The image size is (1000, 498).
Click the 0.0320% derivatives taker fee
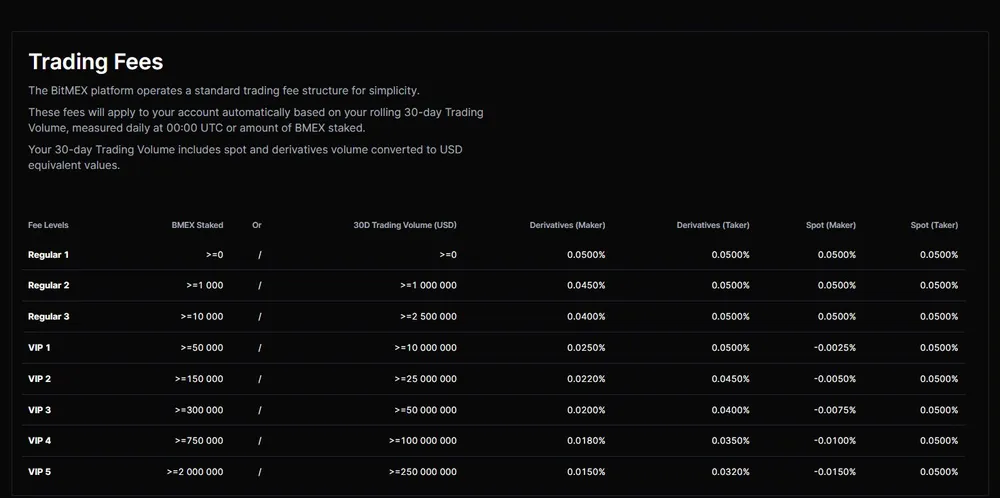coord(731,472)
